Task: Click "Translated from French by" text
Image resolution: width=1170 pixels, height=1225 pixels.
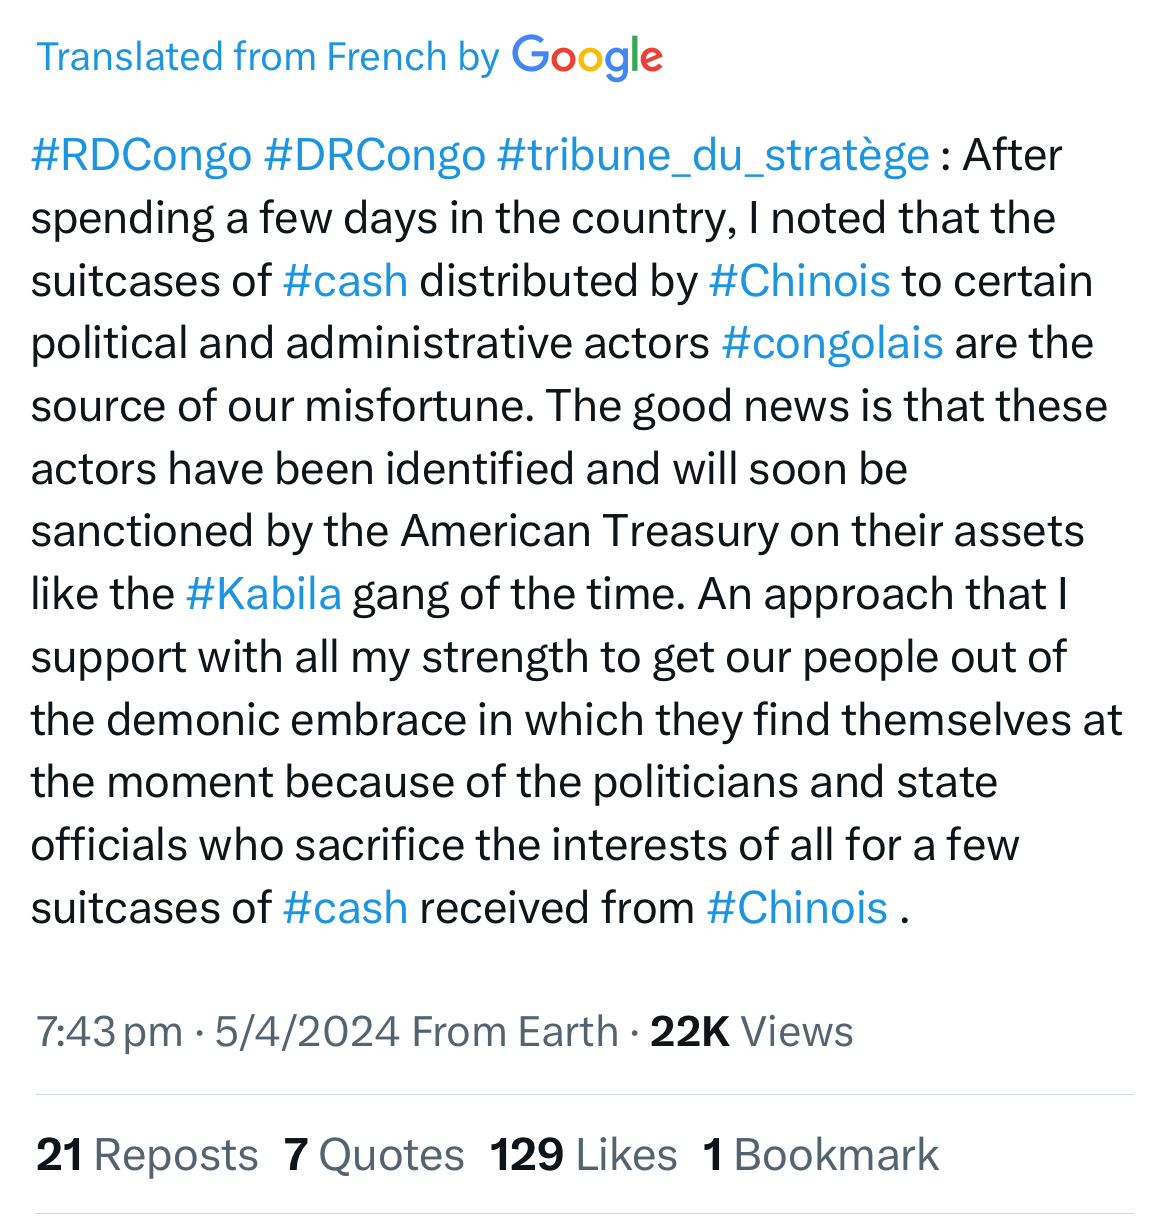Action: point(268,57)
